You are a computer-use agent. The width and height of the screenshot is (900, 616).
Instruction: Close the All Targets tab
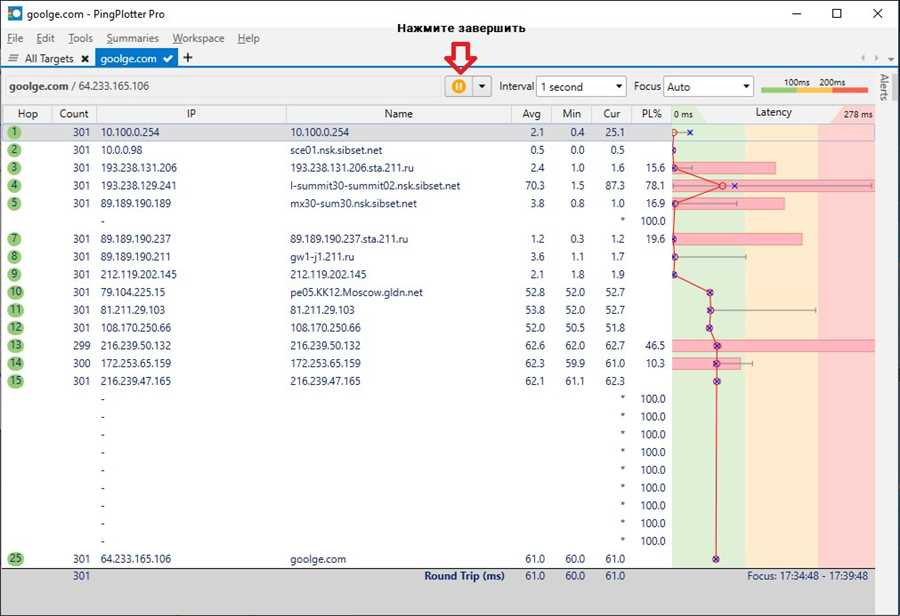(x=85, y=59)
